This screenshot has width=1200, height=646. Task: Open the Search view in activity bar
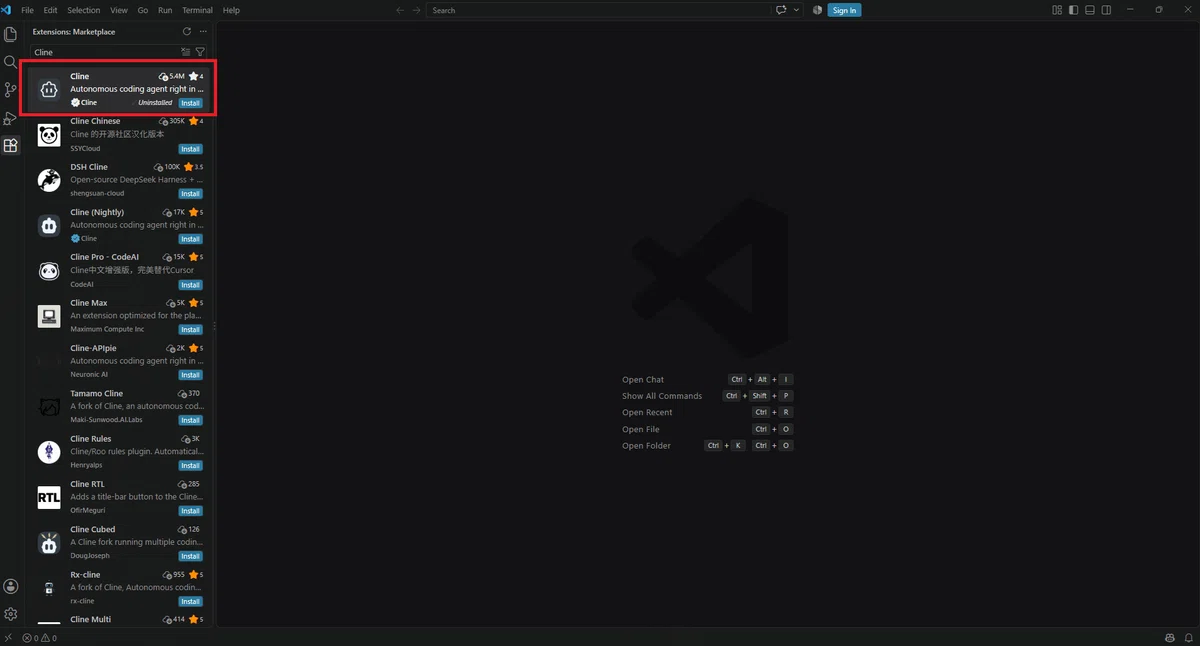point(11,62)
